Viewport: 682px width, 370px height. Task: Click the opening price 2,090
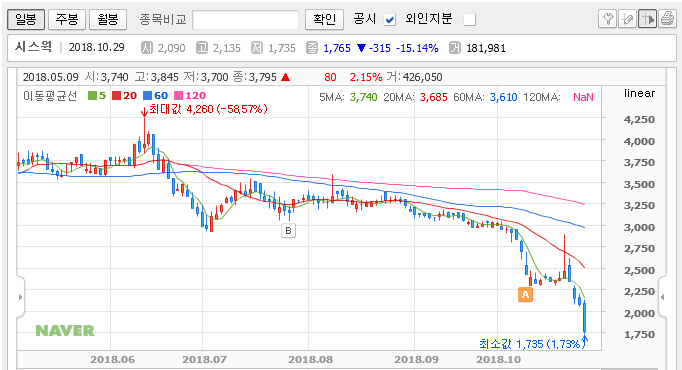point(171,48)
